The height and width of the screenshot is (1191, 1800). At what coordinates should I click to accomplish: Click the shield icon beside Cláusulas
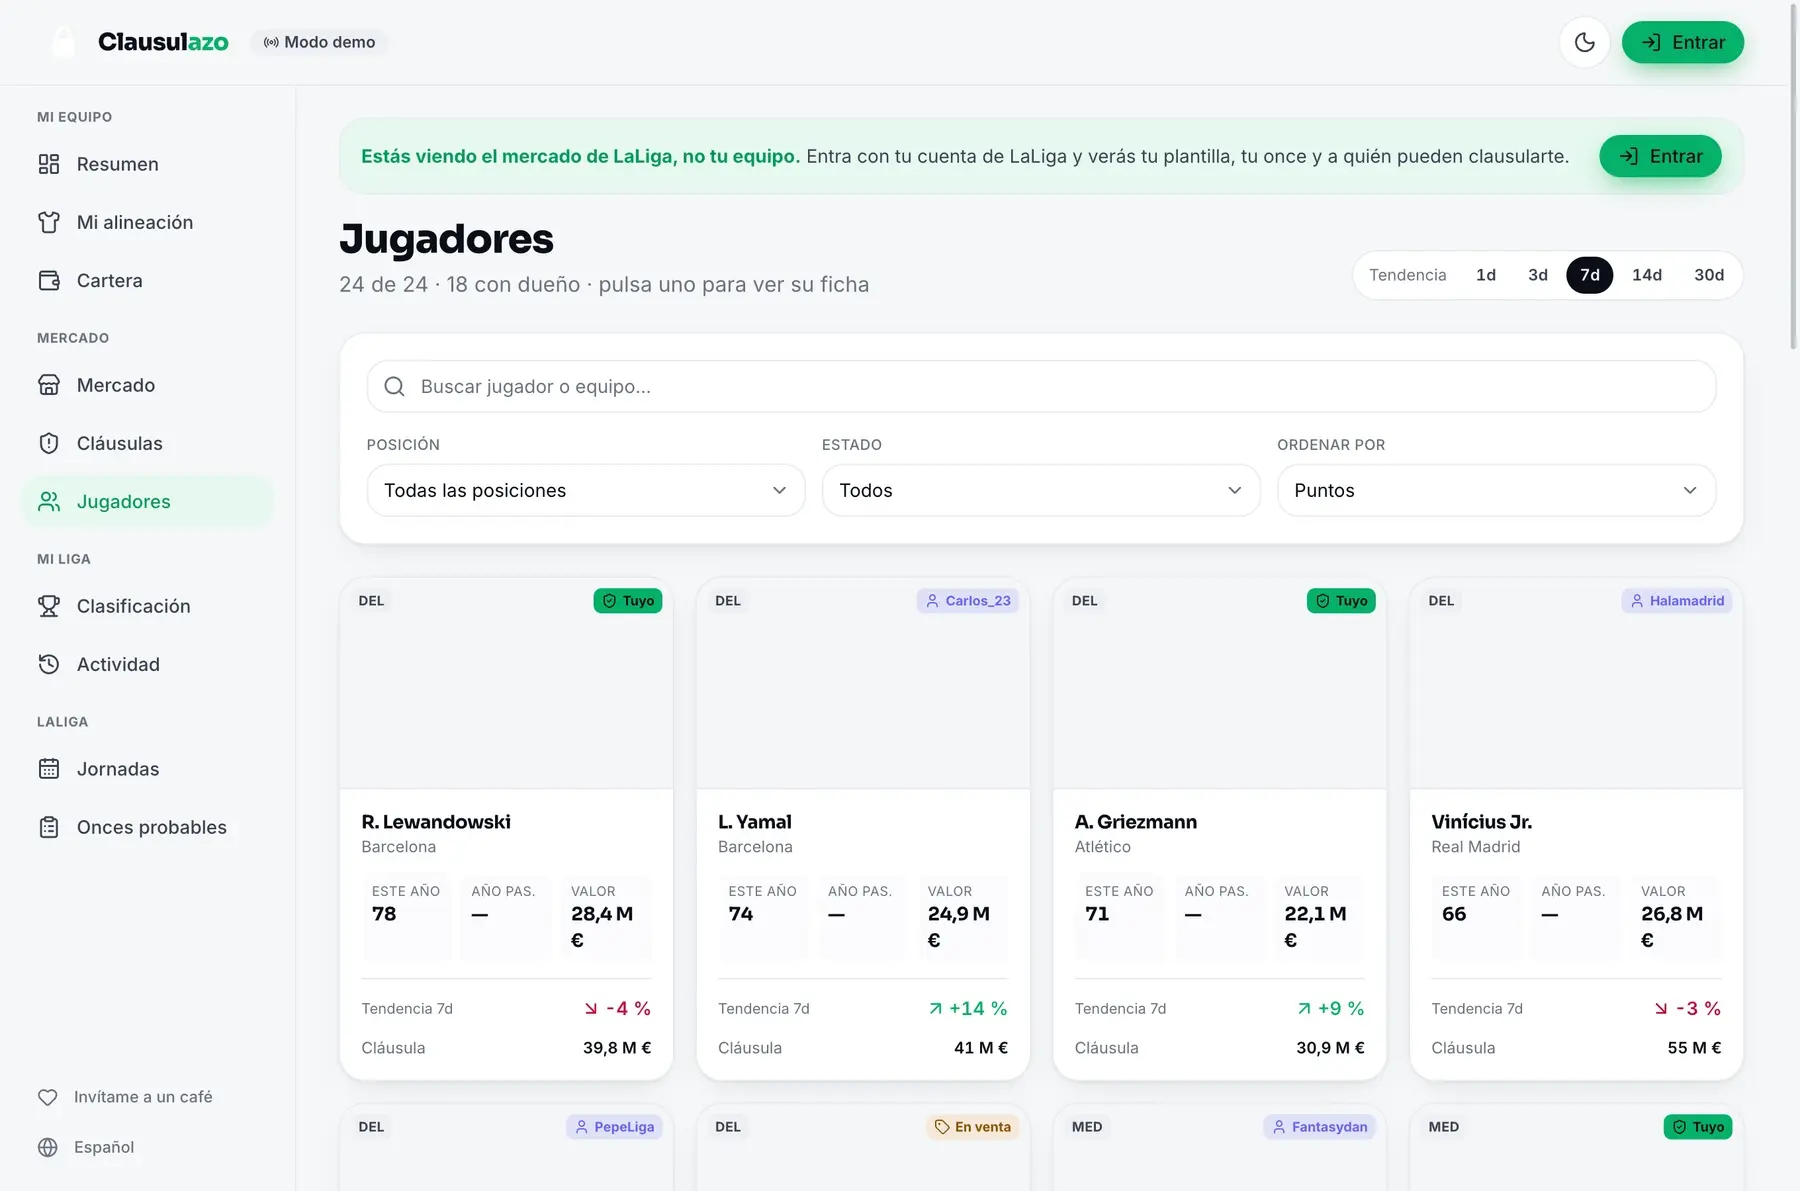tap(49, 443)
